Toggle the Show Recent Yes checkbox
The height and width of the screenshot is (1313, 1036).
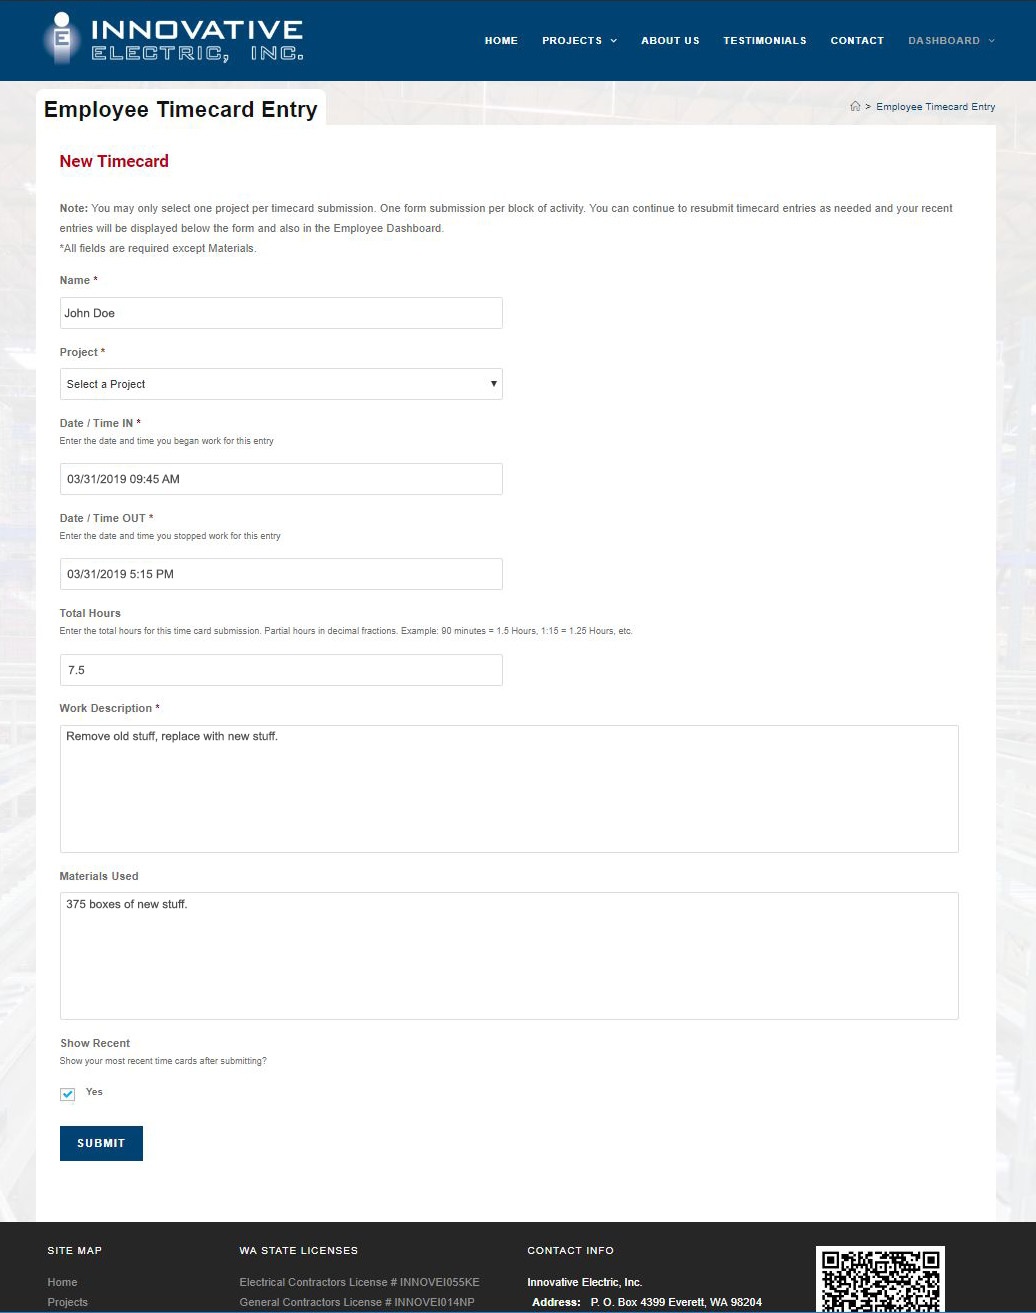pos(67,1094)
